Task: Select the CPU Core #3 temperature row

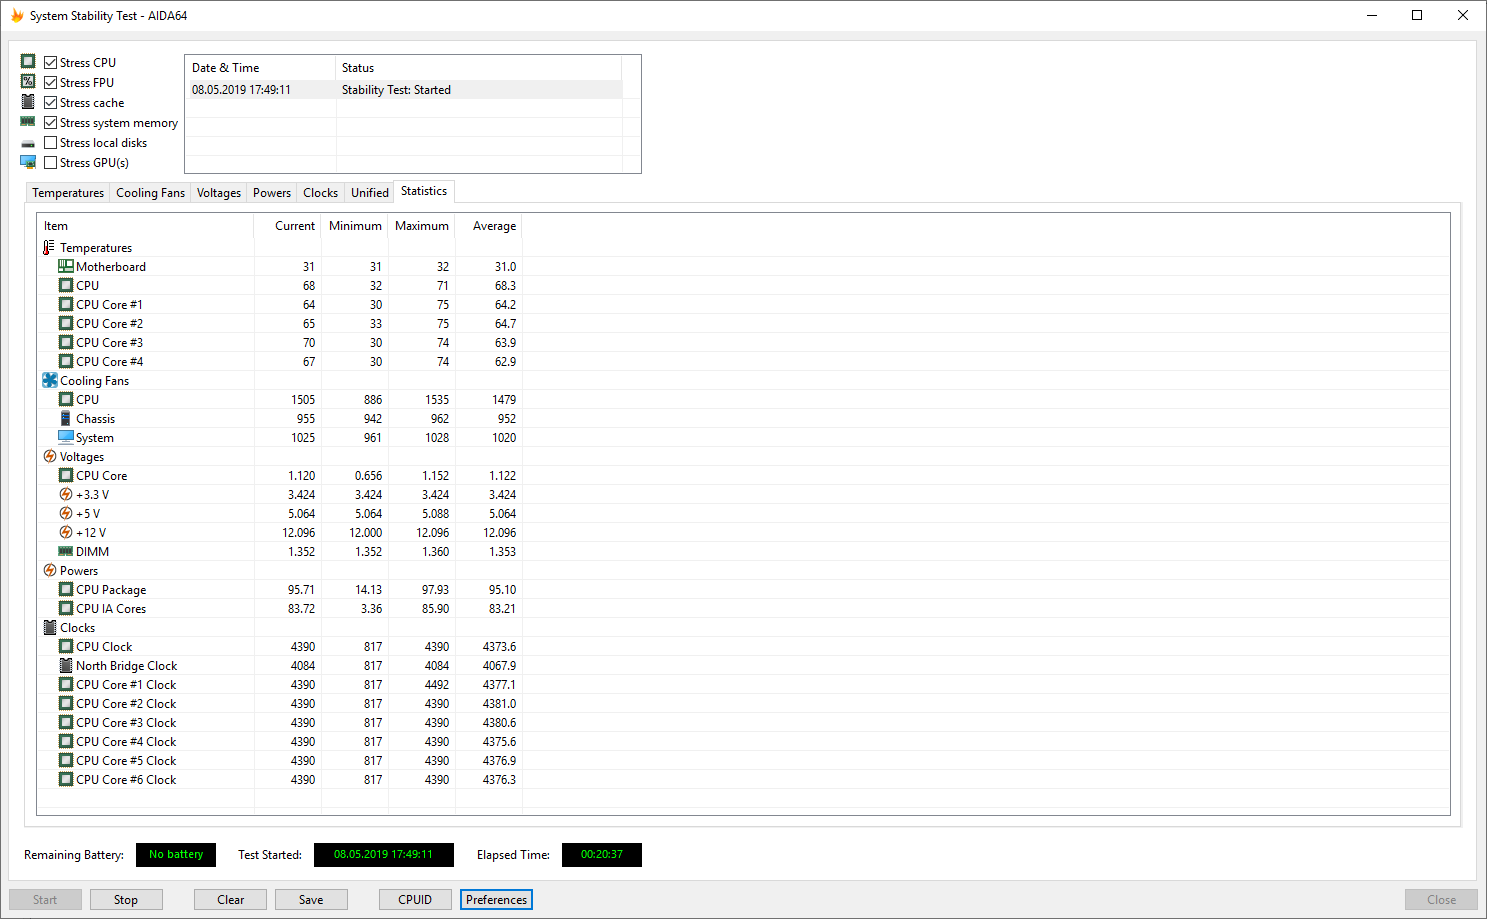Action: click(x=280, y=343)
